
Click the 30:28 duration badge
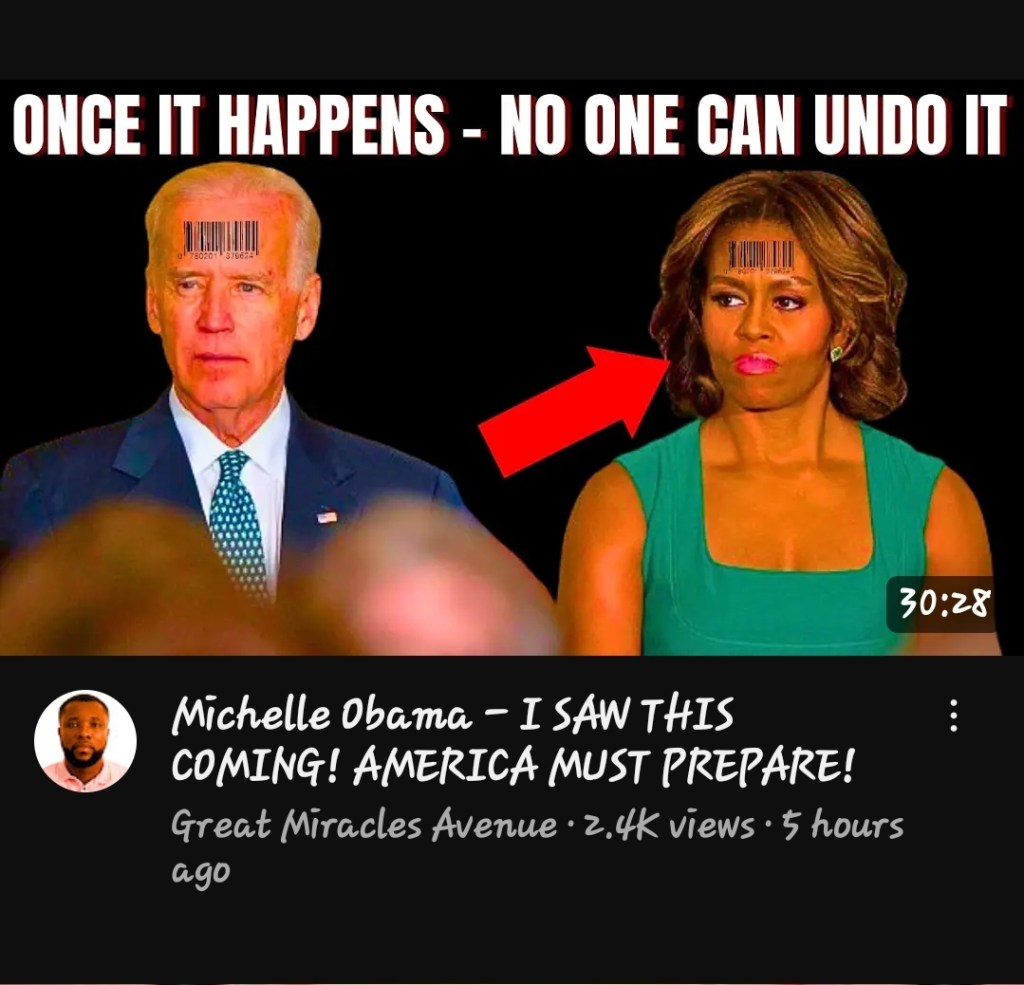tap(942, 604)
